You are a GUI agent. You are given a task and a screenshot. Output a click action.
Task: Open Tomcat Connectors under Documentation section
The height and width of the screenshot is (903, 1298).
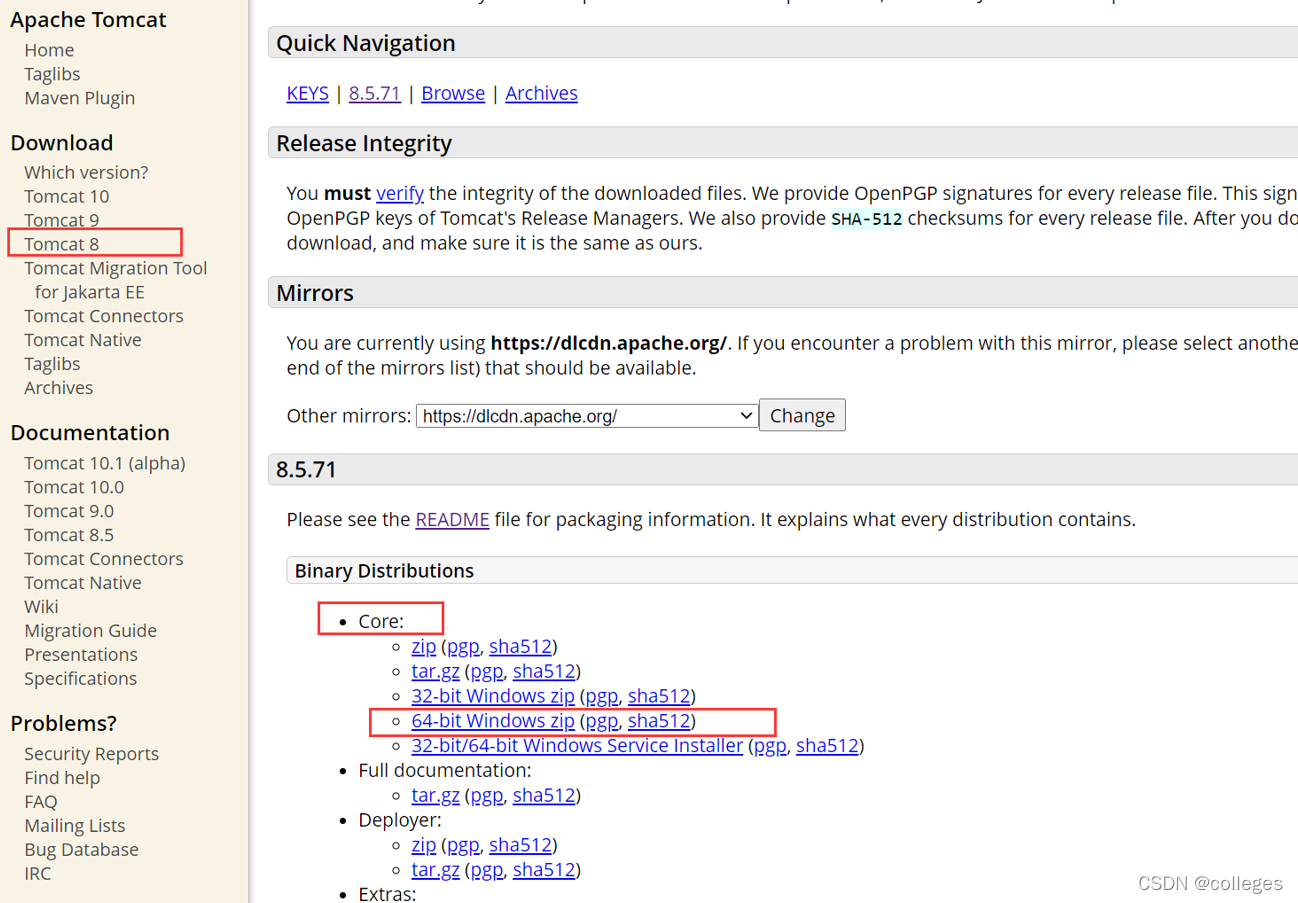104,559
